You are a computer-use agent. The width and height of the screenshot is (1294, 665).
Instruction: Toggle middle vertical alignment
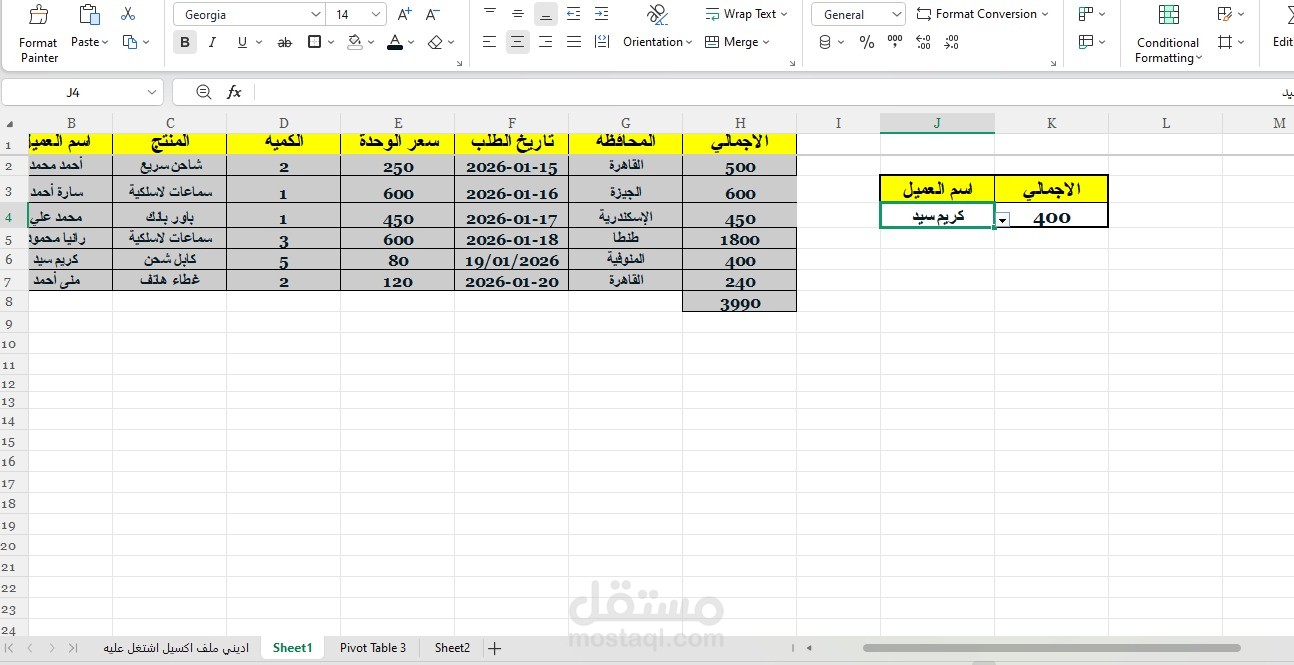517,14
